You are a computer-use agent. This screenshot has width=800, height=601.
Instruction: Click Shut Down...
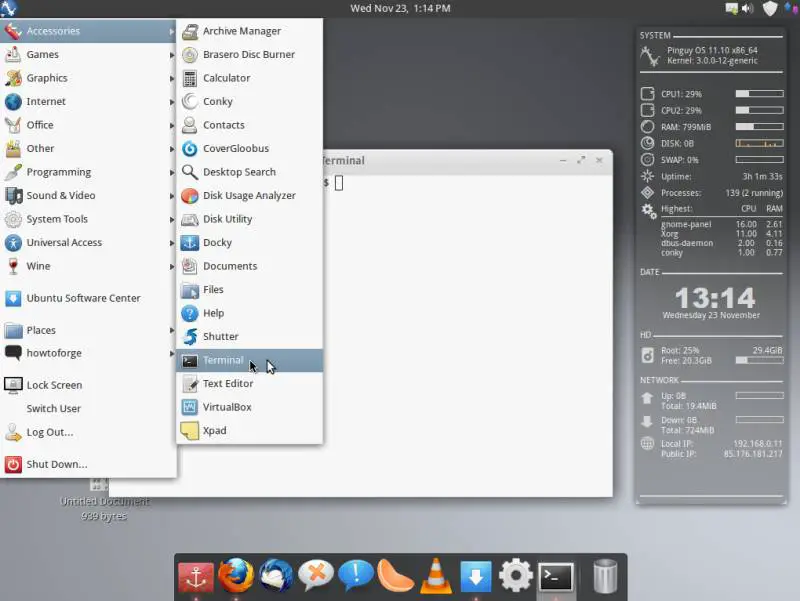88,464
